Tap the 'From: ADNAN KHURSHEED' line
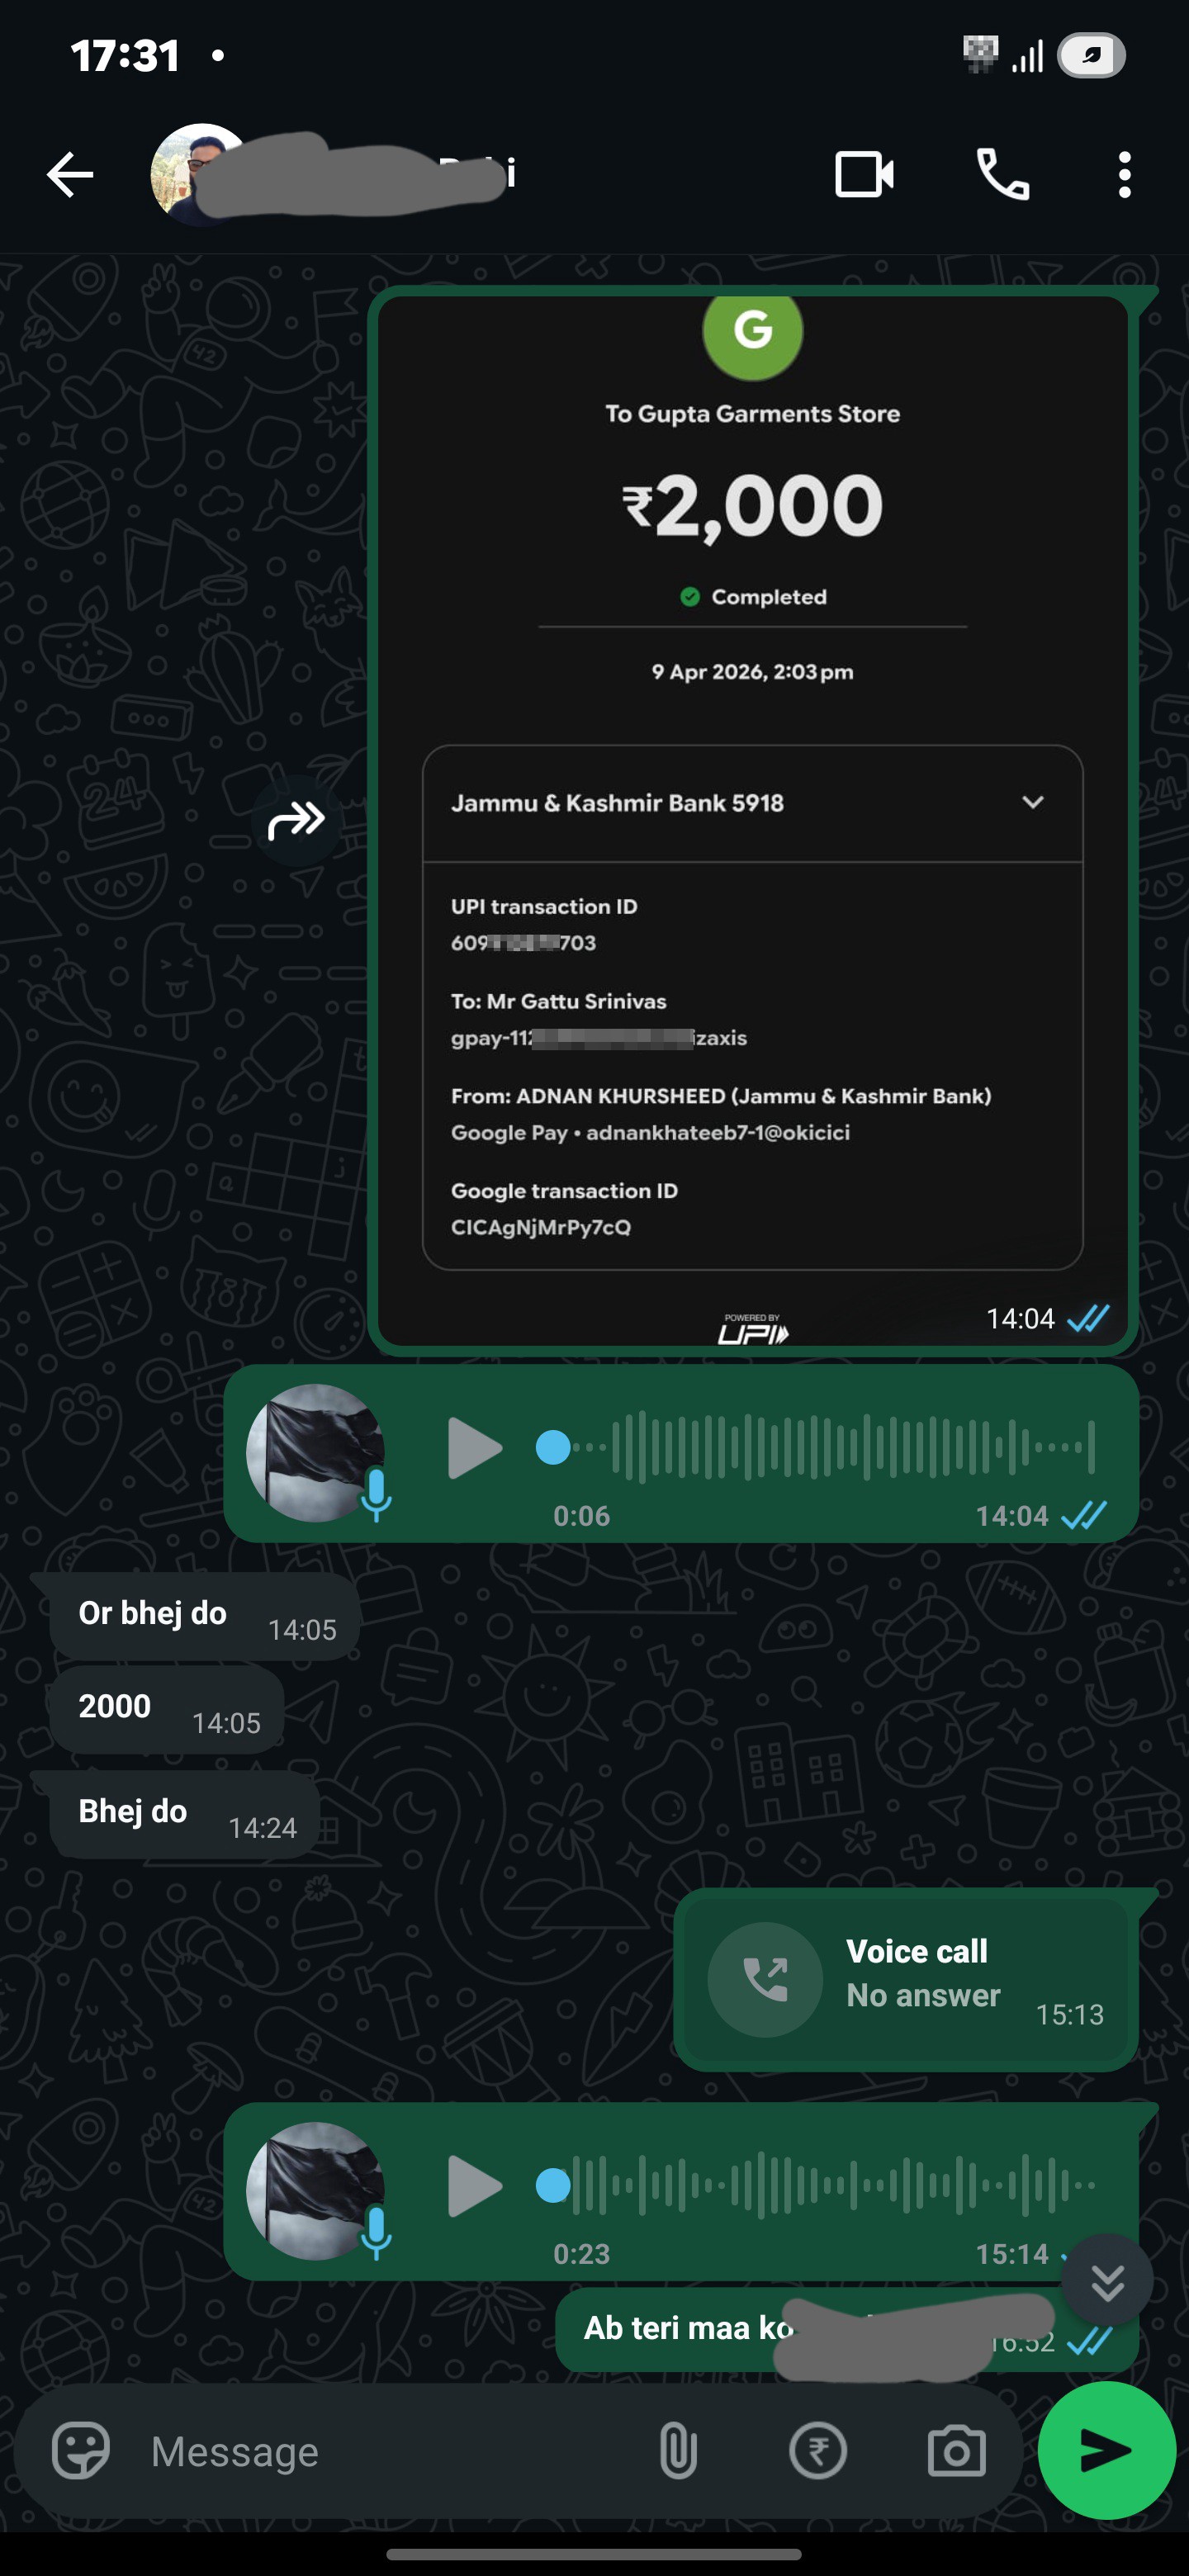 click(x=721, y=1096)
